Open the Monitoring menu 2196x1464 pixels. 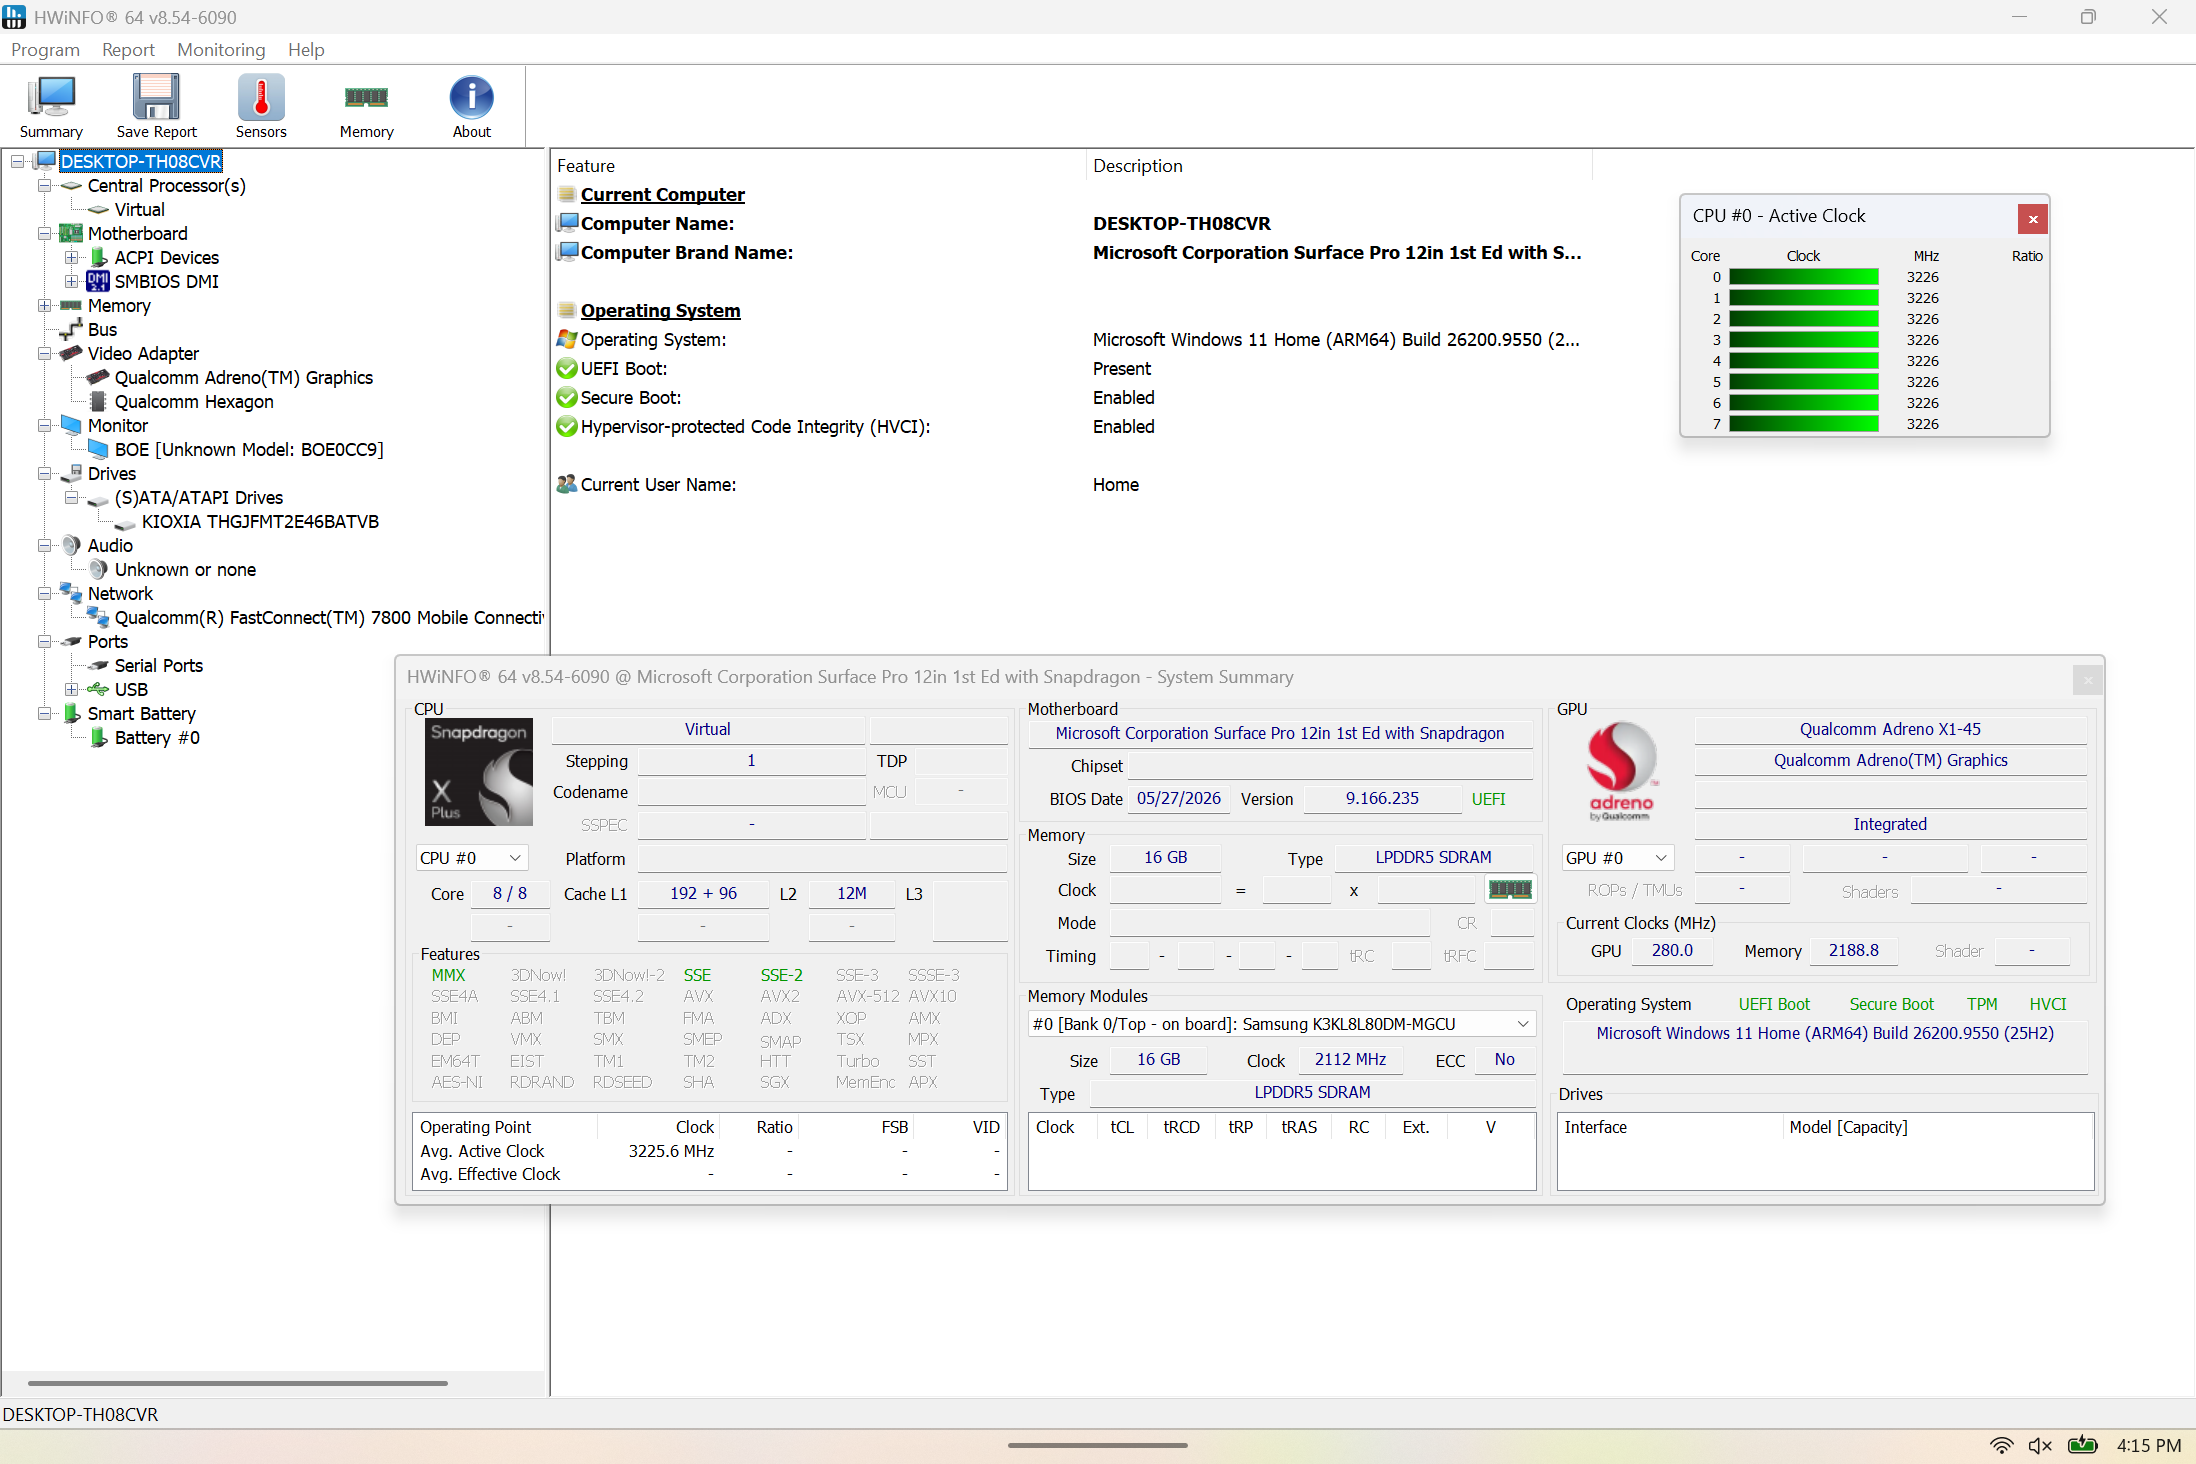tap(221, 49)
